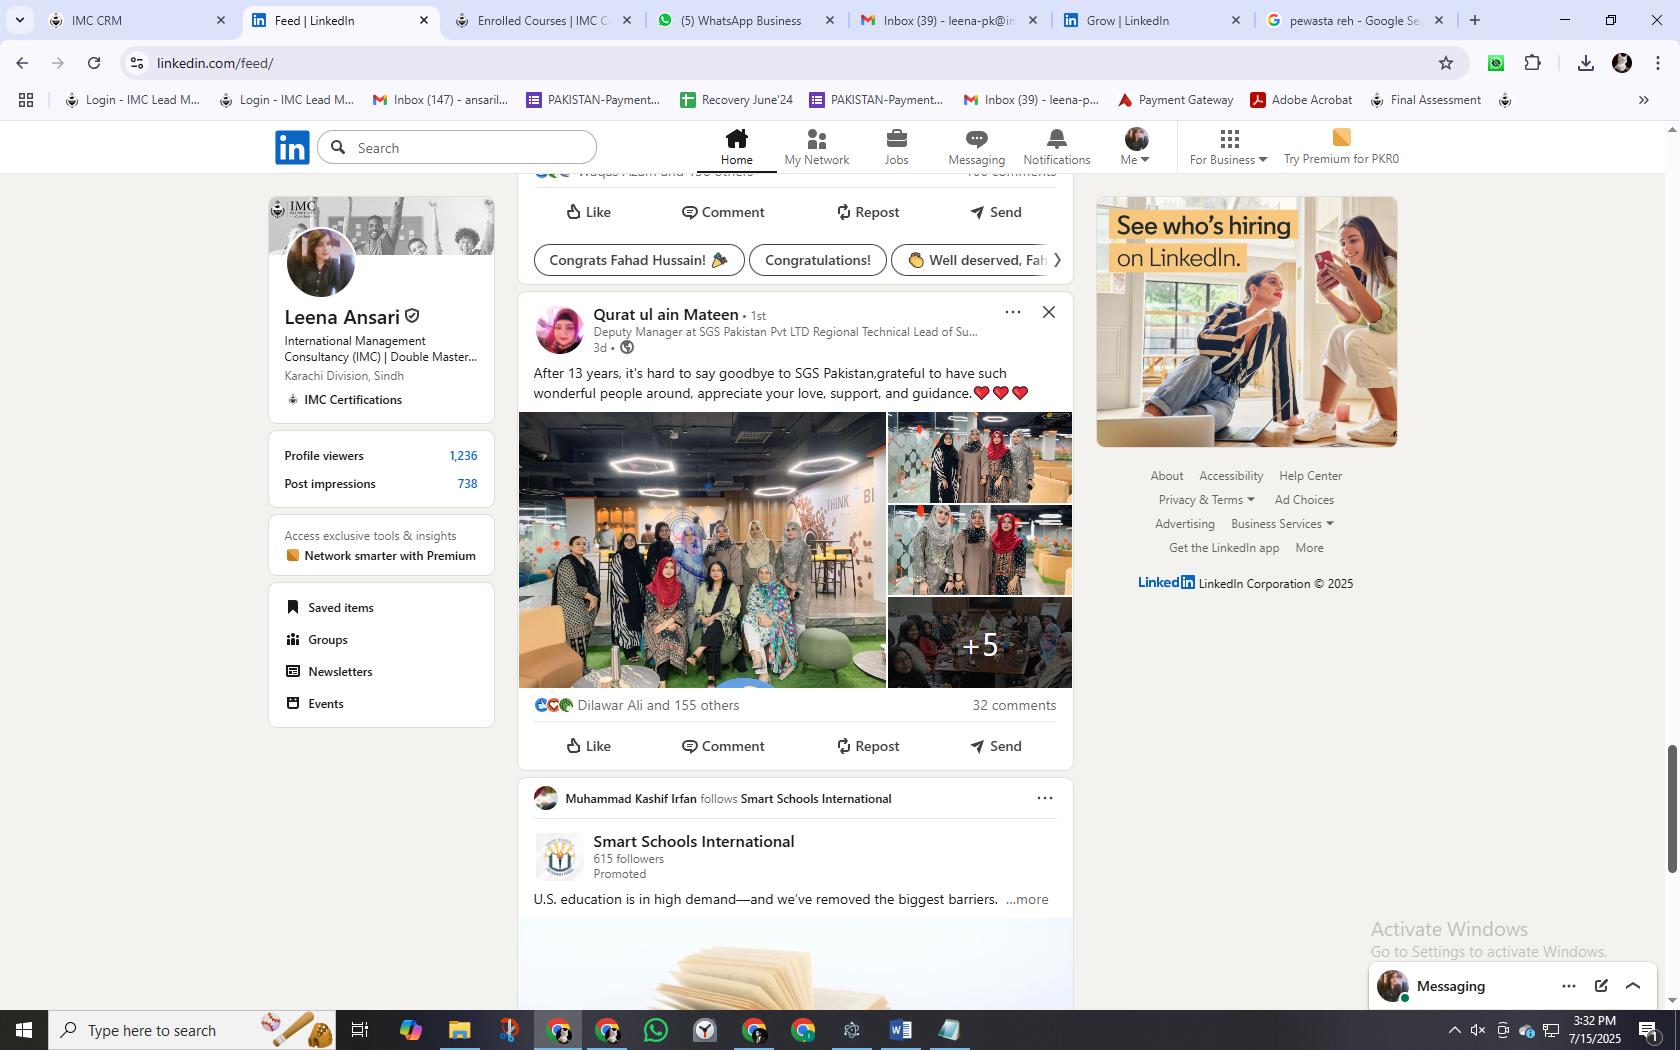The height and width of the screenshot is (1050, 1680).
Task: Open options on Smart Schools promoted post
Action: (1045, 798)
